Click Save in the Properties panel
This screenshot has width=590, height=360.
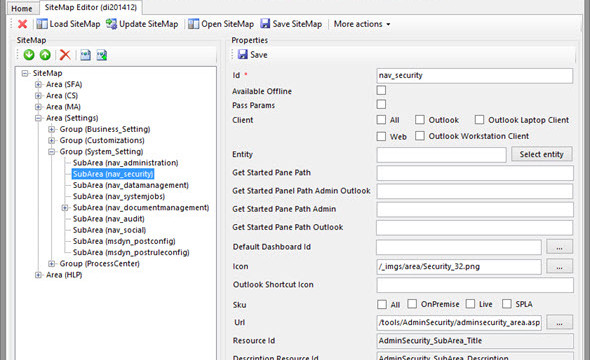(x=253, y=55)
